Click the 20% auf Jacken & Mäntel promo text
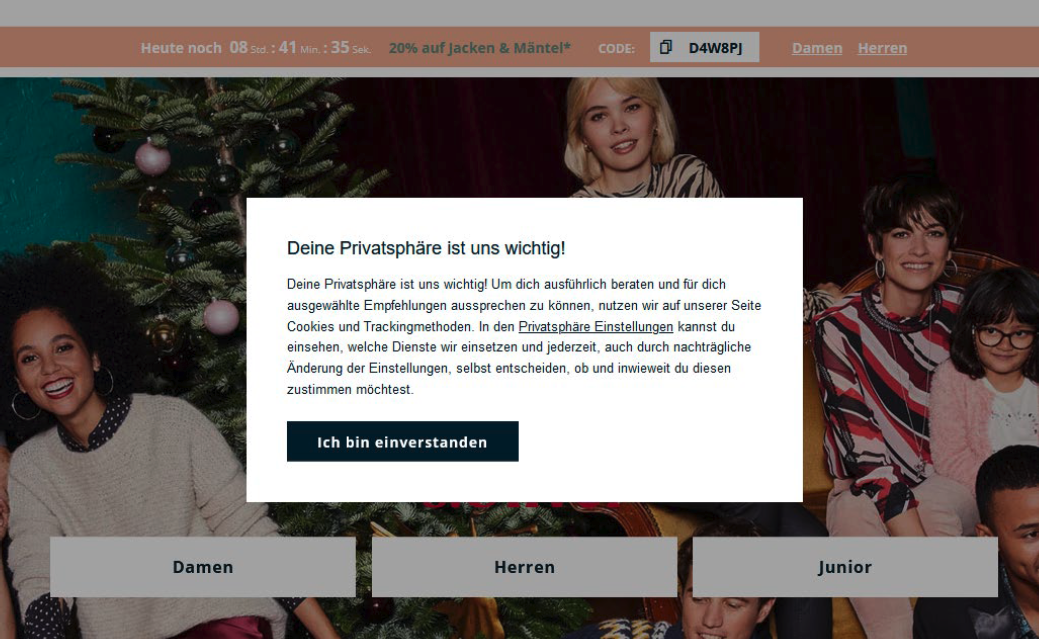Image resolution: width=1039 pixels, height=639 pixels. (479, 48)
